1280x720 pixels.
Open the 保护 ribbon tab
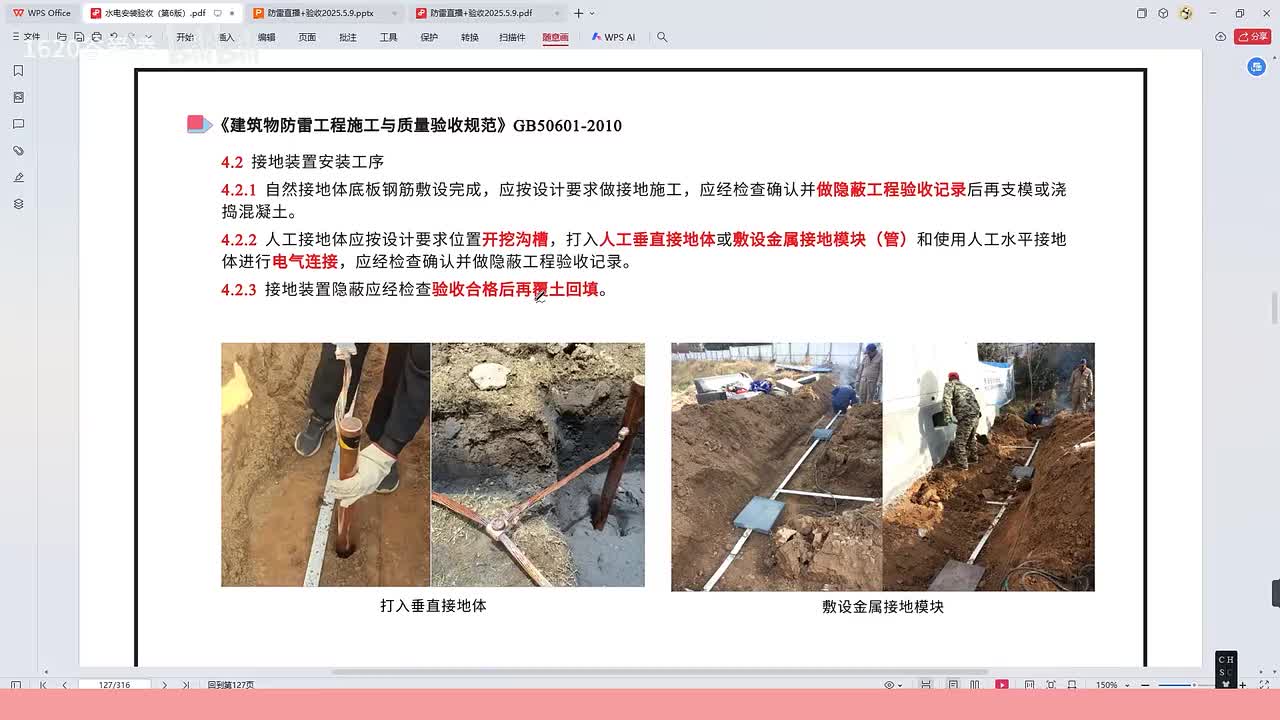[x=429, y=37]
